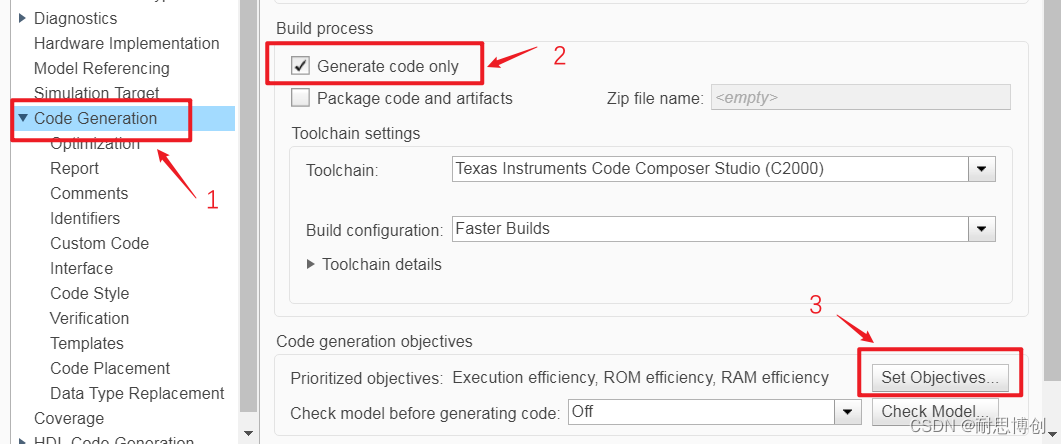Image resolution: width=1061 pixels, height=444 pixels.
Task: Toggle the Generate code only checkbox
Action: [x=300, y=67]
